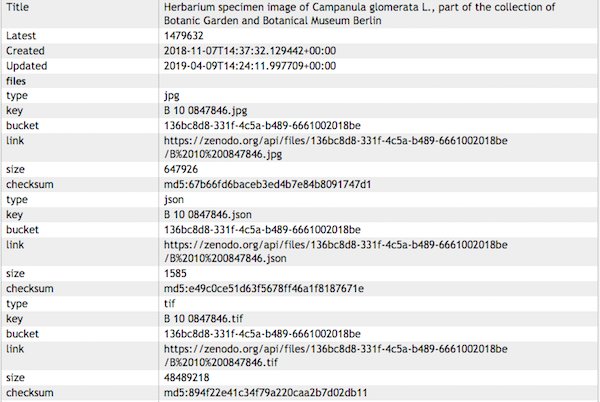Viewport: 600px width, 402px height.
Task: Select the tif file size 48489218
Action: [187, 378]
